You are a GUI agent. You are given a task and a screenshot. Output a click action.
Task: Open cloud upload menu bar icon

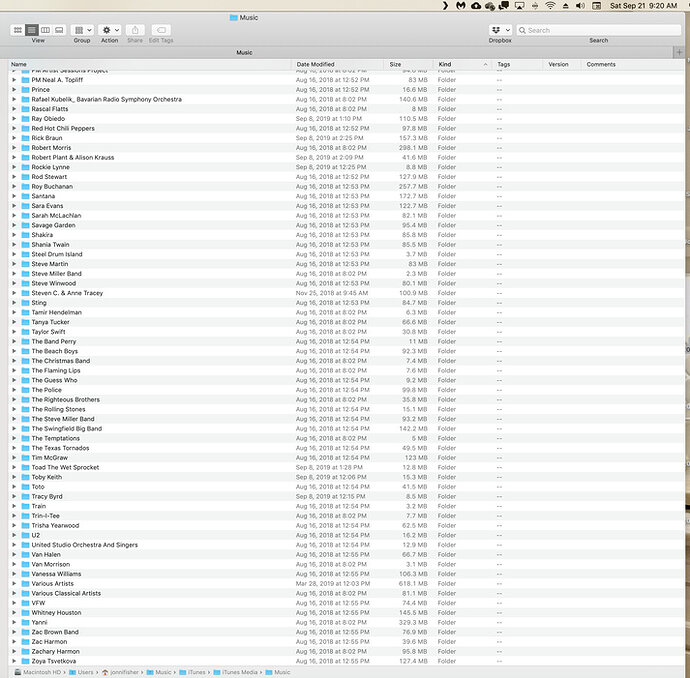476,6
